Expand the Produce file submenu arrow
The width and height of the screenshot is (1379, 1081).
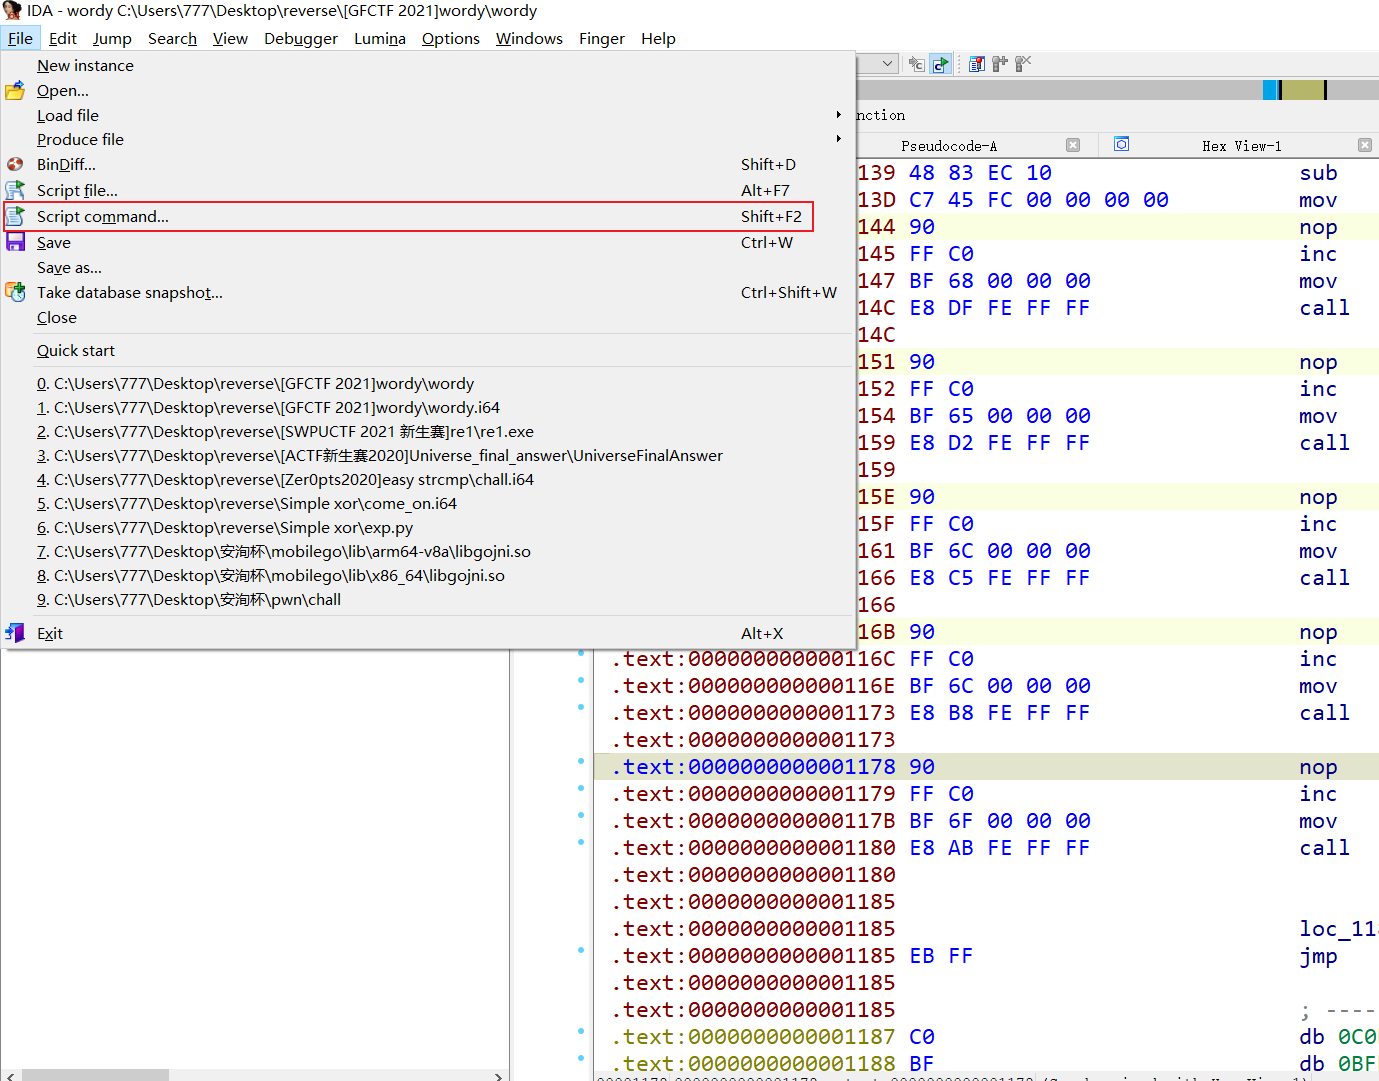(x=839, y=139)
